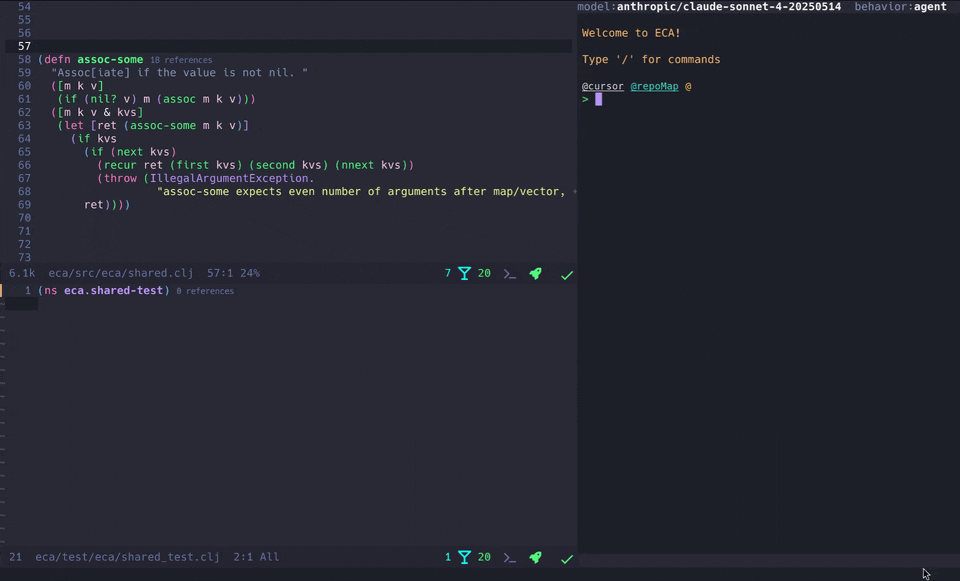
Task: Click 'ret))))' on line 69
Action: point(107,204)
